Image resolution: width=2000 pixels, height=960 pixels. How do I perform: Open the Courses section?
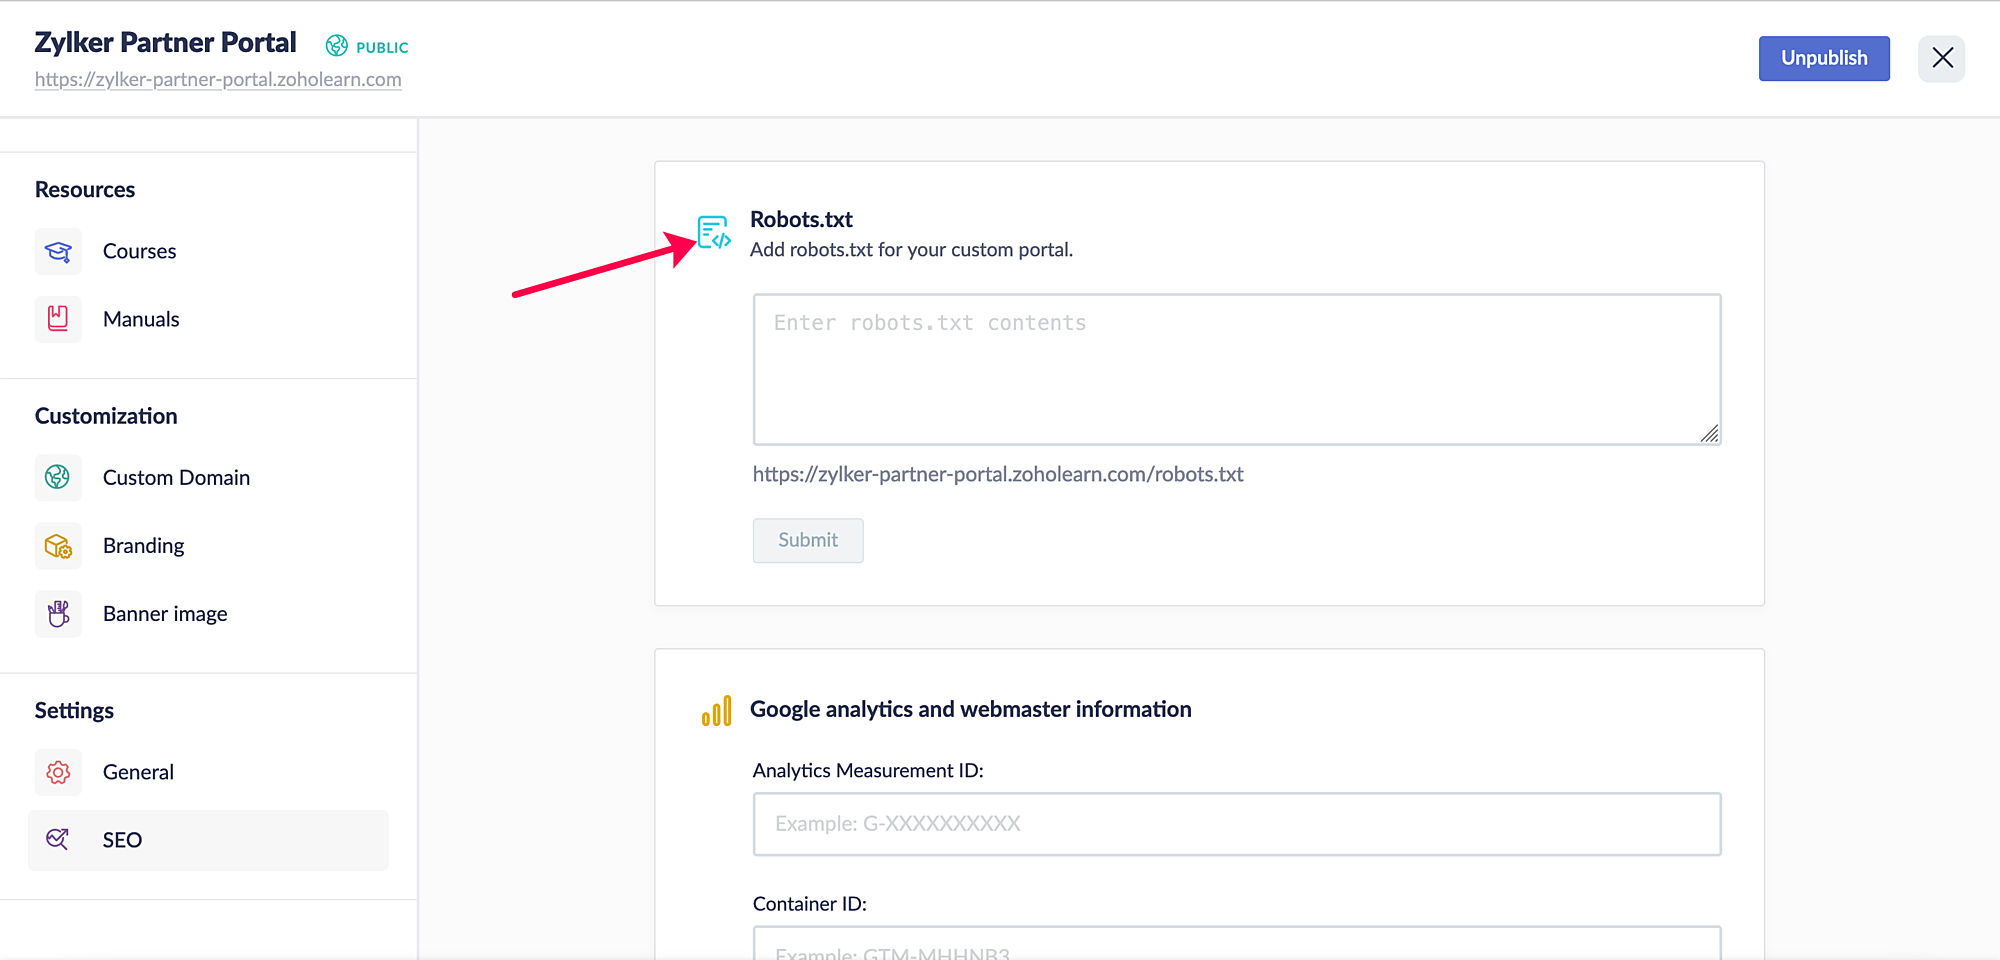(139, 251)
